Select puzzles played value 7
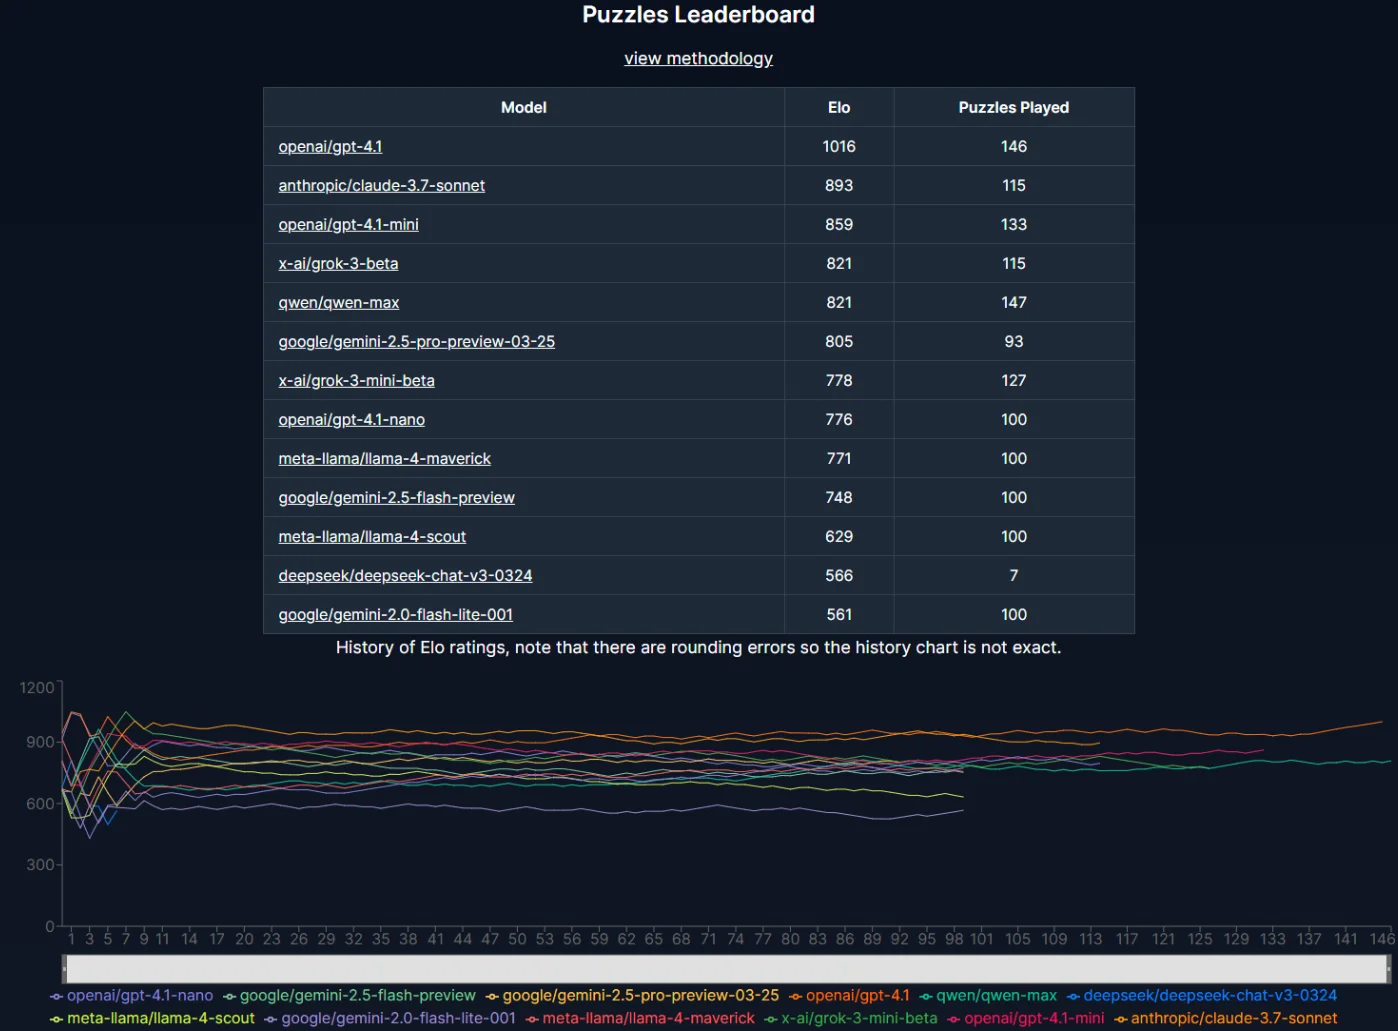The height and width of the screenshot is (1031, 1398). [1014, 575]
